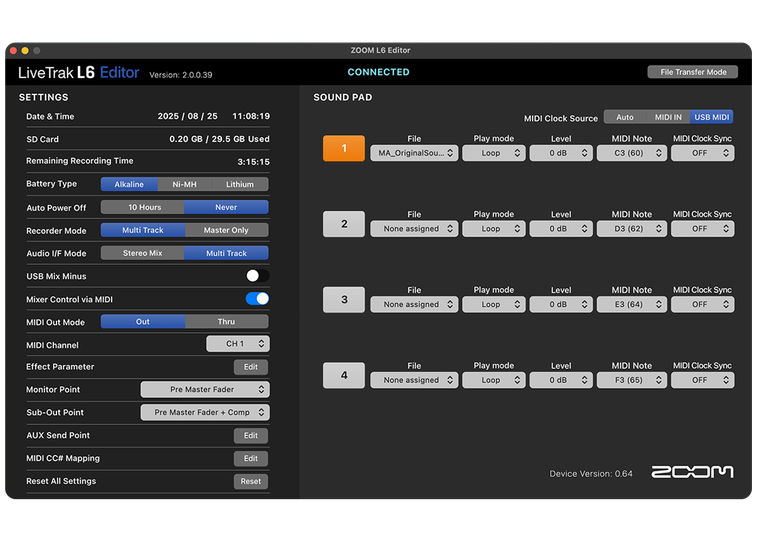Select MIDI IN clock source
Screen dimensions: 757x541
(x=667, y=117)
